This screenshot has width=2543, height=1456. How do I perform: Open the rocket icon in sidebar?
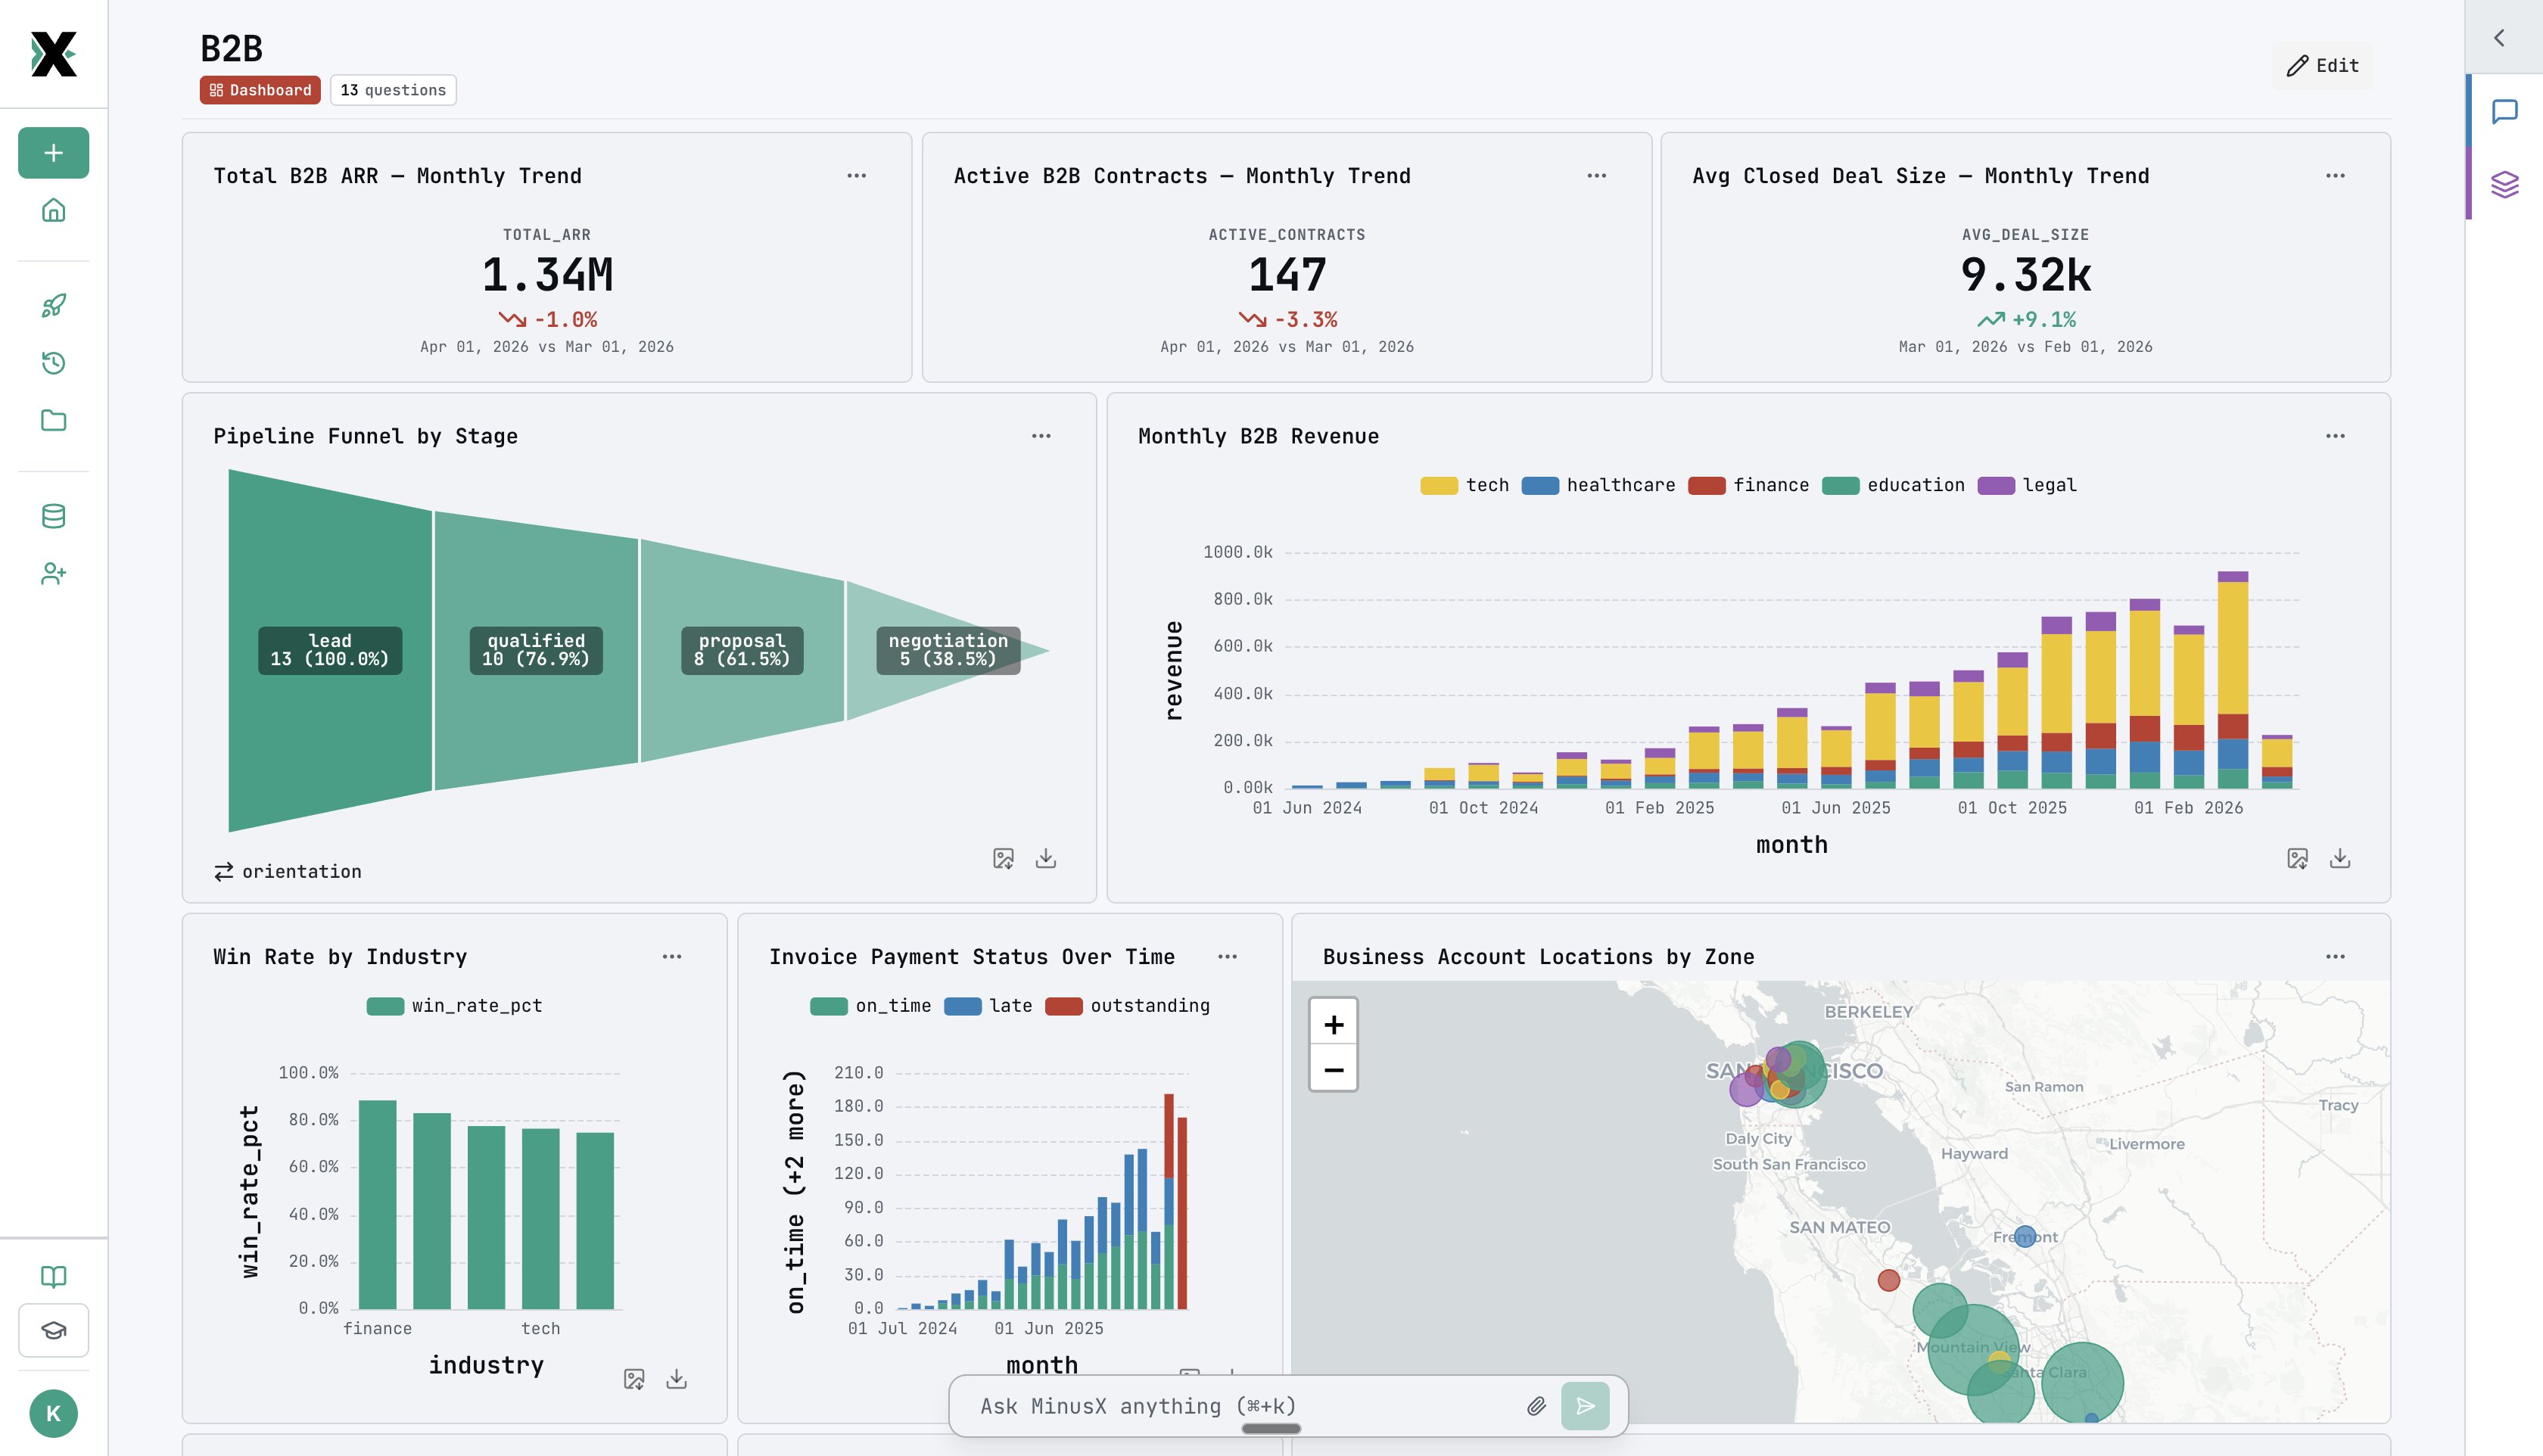click(53, 305)
